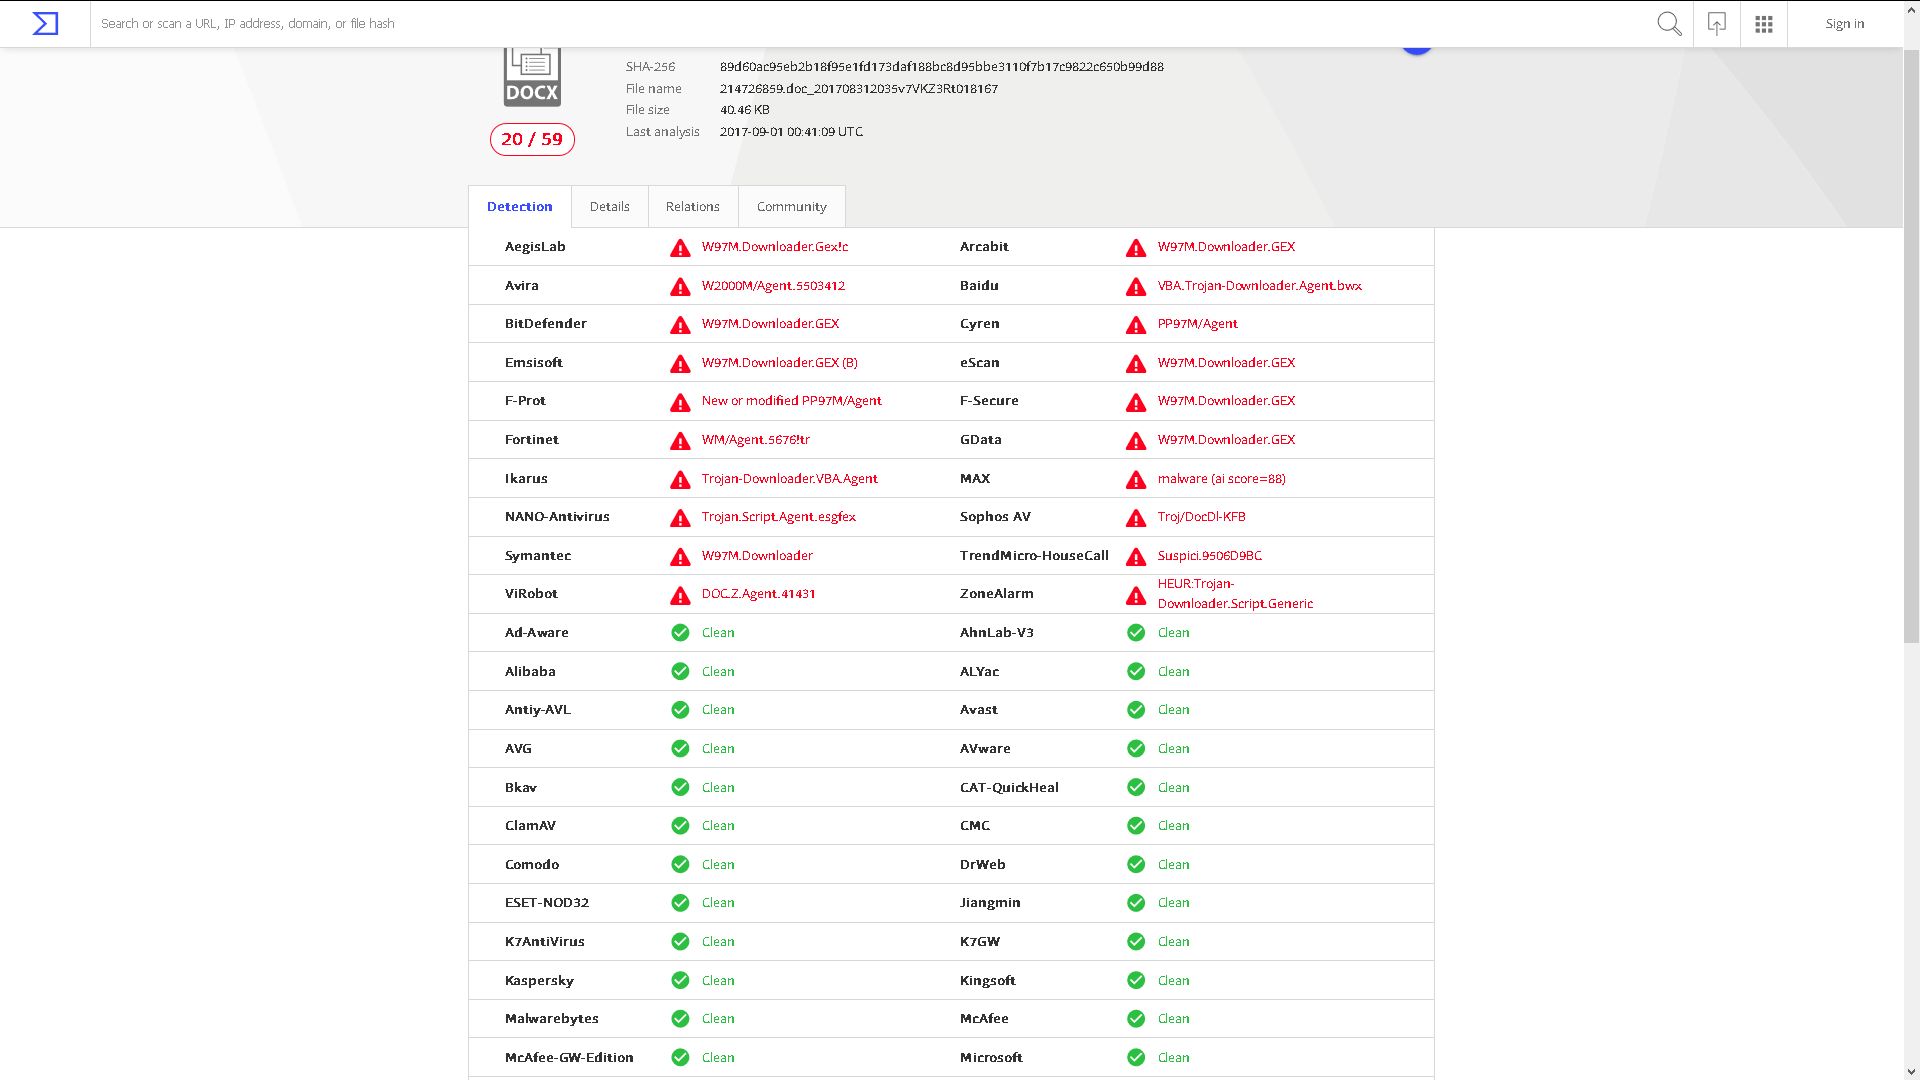Click the green check for Avast
The height and width of the screenshot is (1080, 1920).
(1136, 709)
